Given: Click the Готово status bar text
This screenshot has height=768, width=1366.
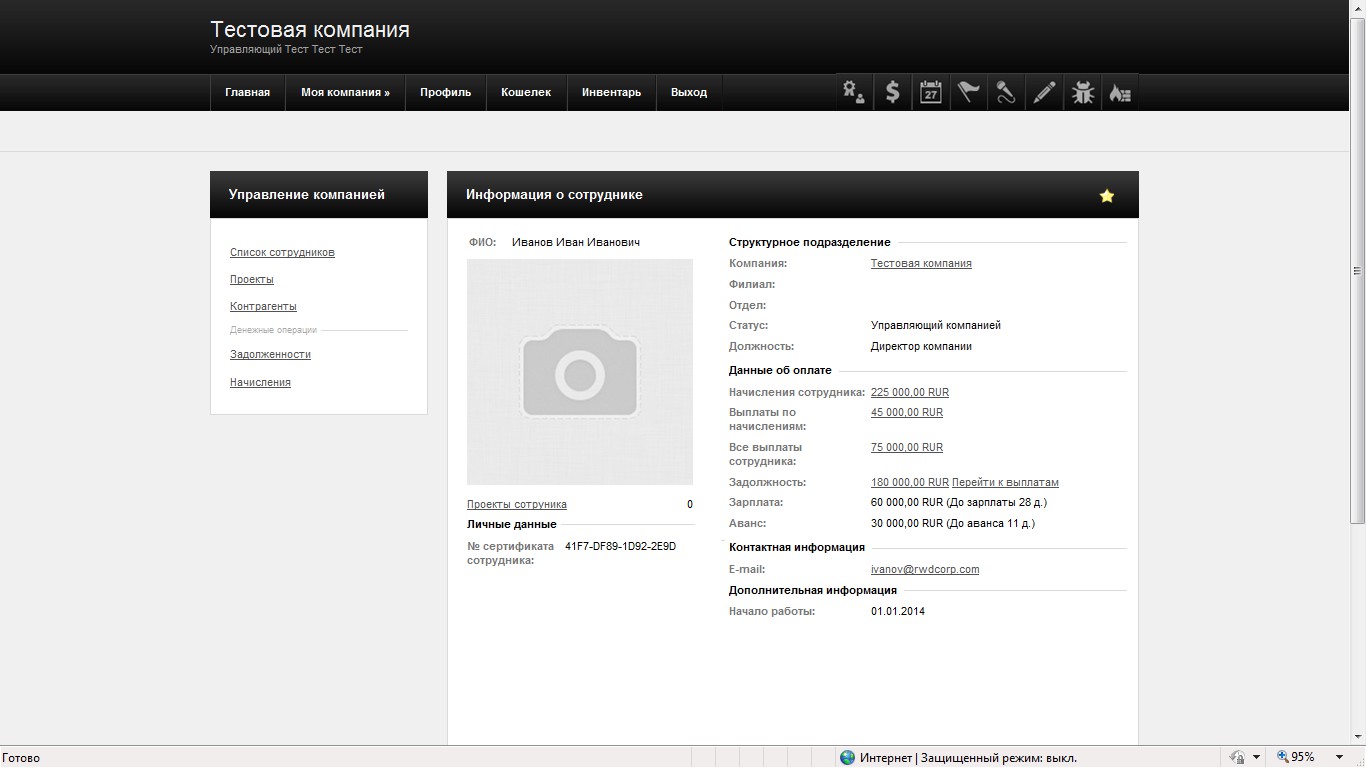Looking at the screenshot, I should point(21,758).
